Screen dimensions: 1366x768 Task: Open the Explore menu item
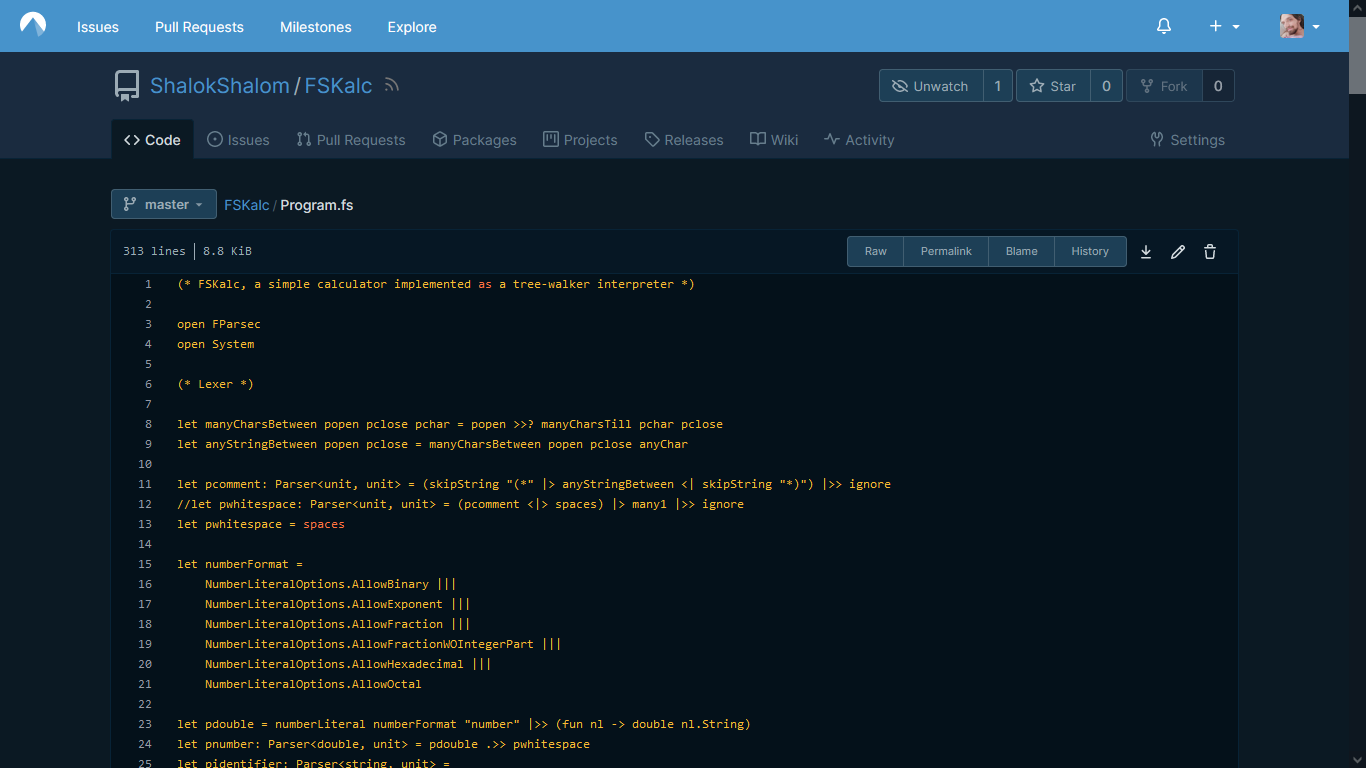coord(411,27)
